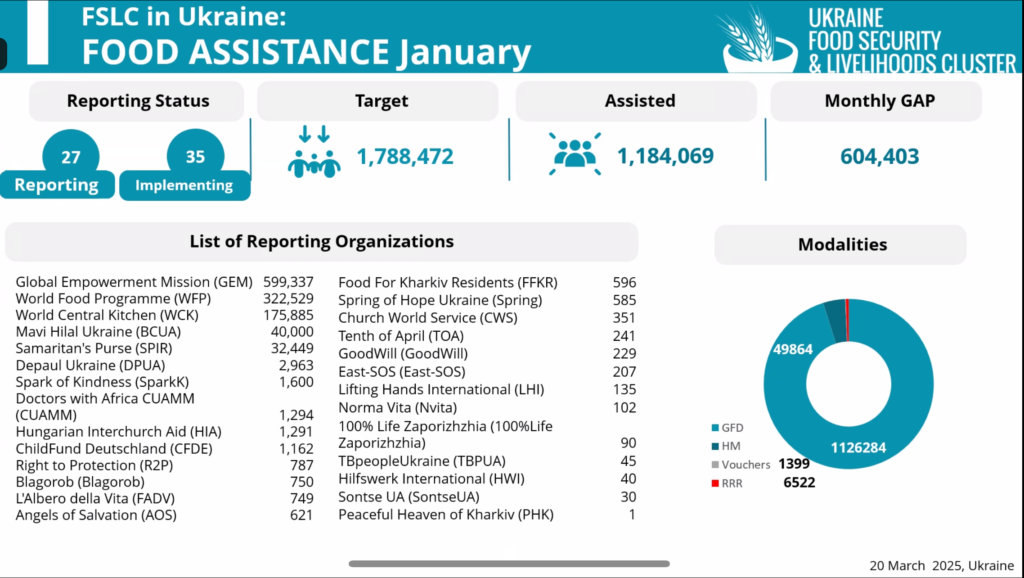1024x578 pixels.
Task: Select ChildFund Deutschland (CFDE) name
Action: [114, 449]
